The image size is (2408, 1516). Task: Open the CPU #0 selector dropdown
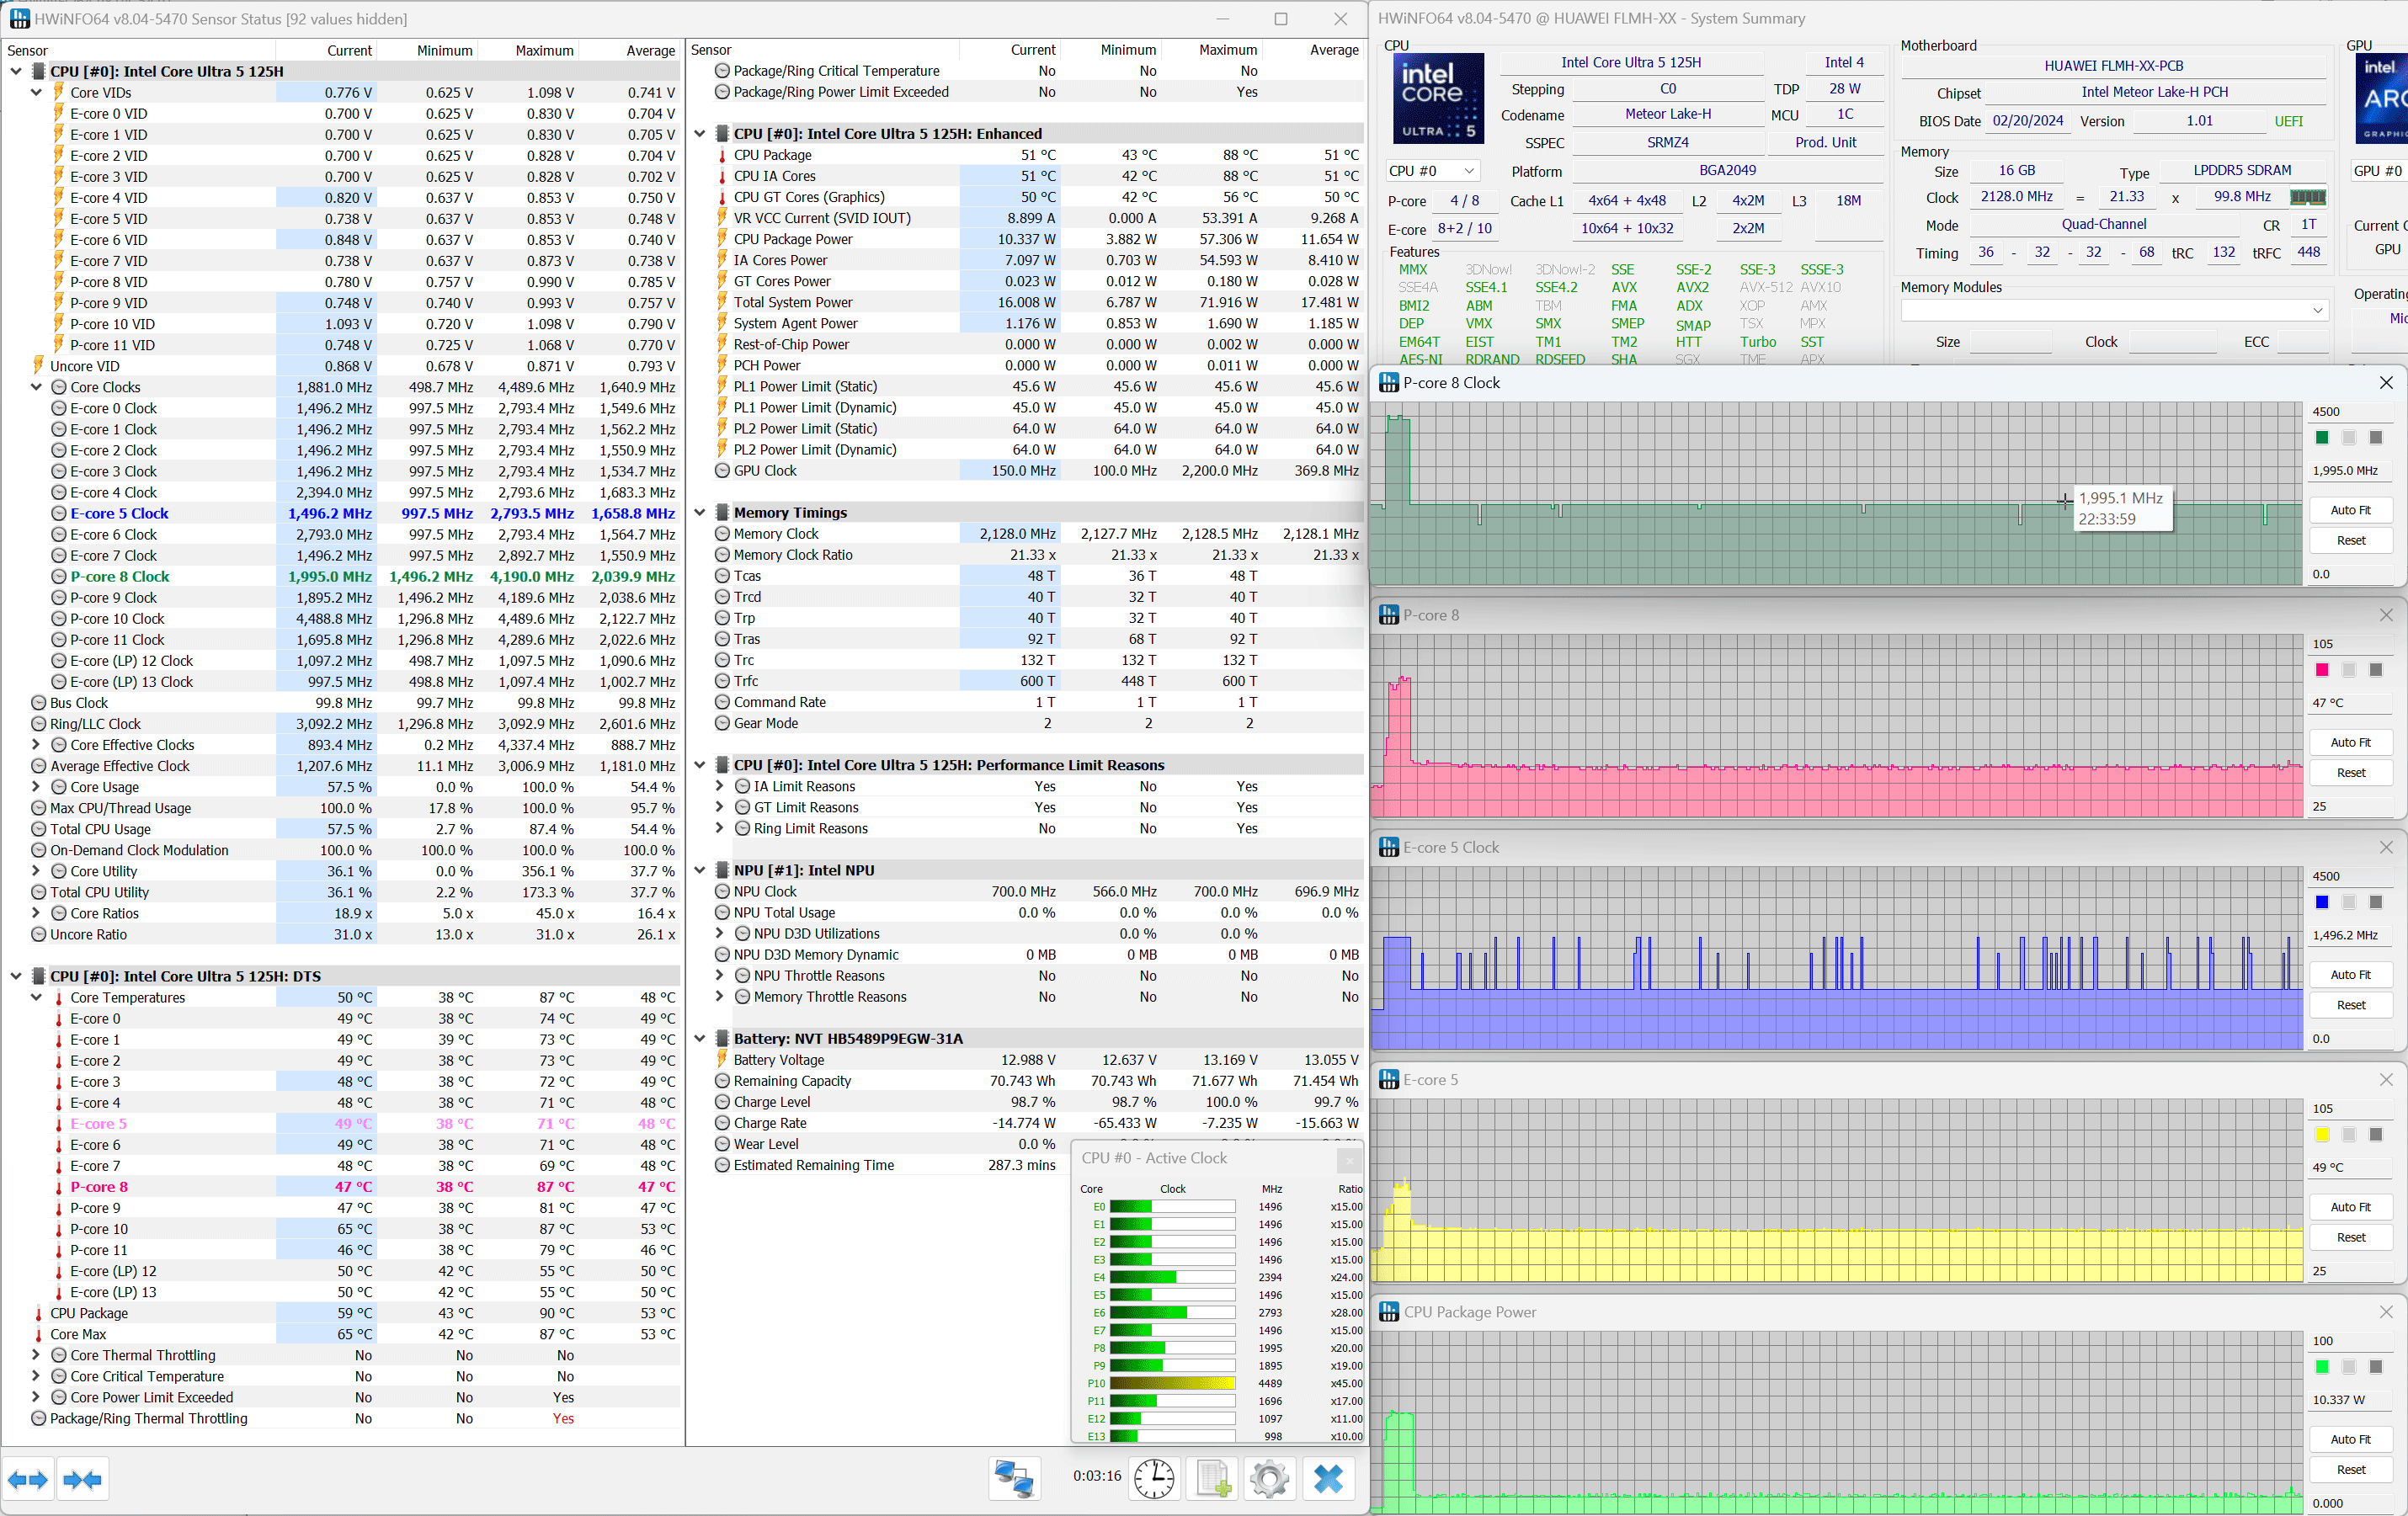click(x=1432, y=171)
